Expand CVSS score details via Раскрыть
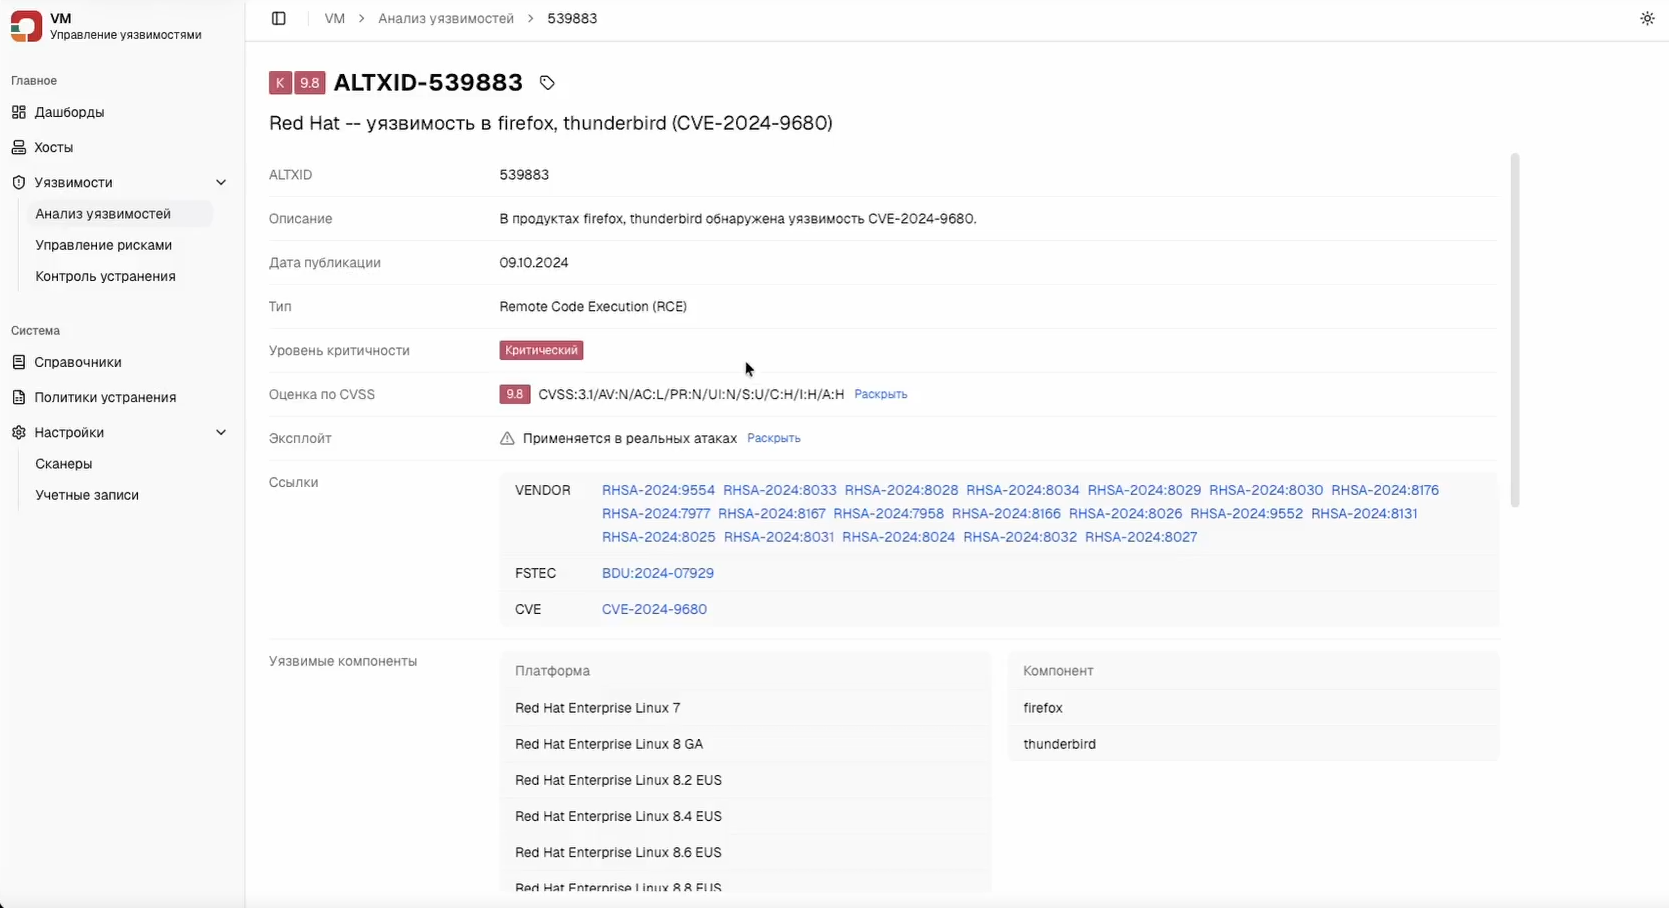The height and width of the screenshot is (908, 1669). pyautogui.click(x=880, y=394)
